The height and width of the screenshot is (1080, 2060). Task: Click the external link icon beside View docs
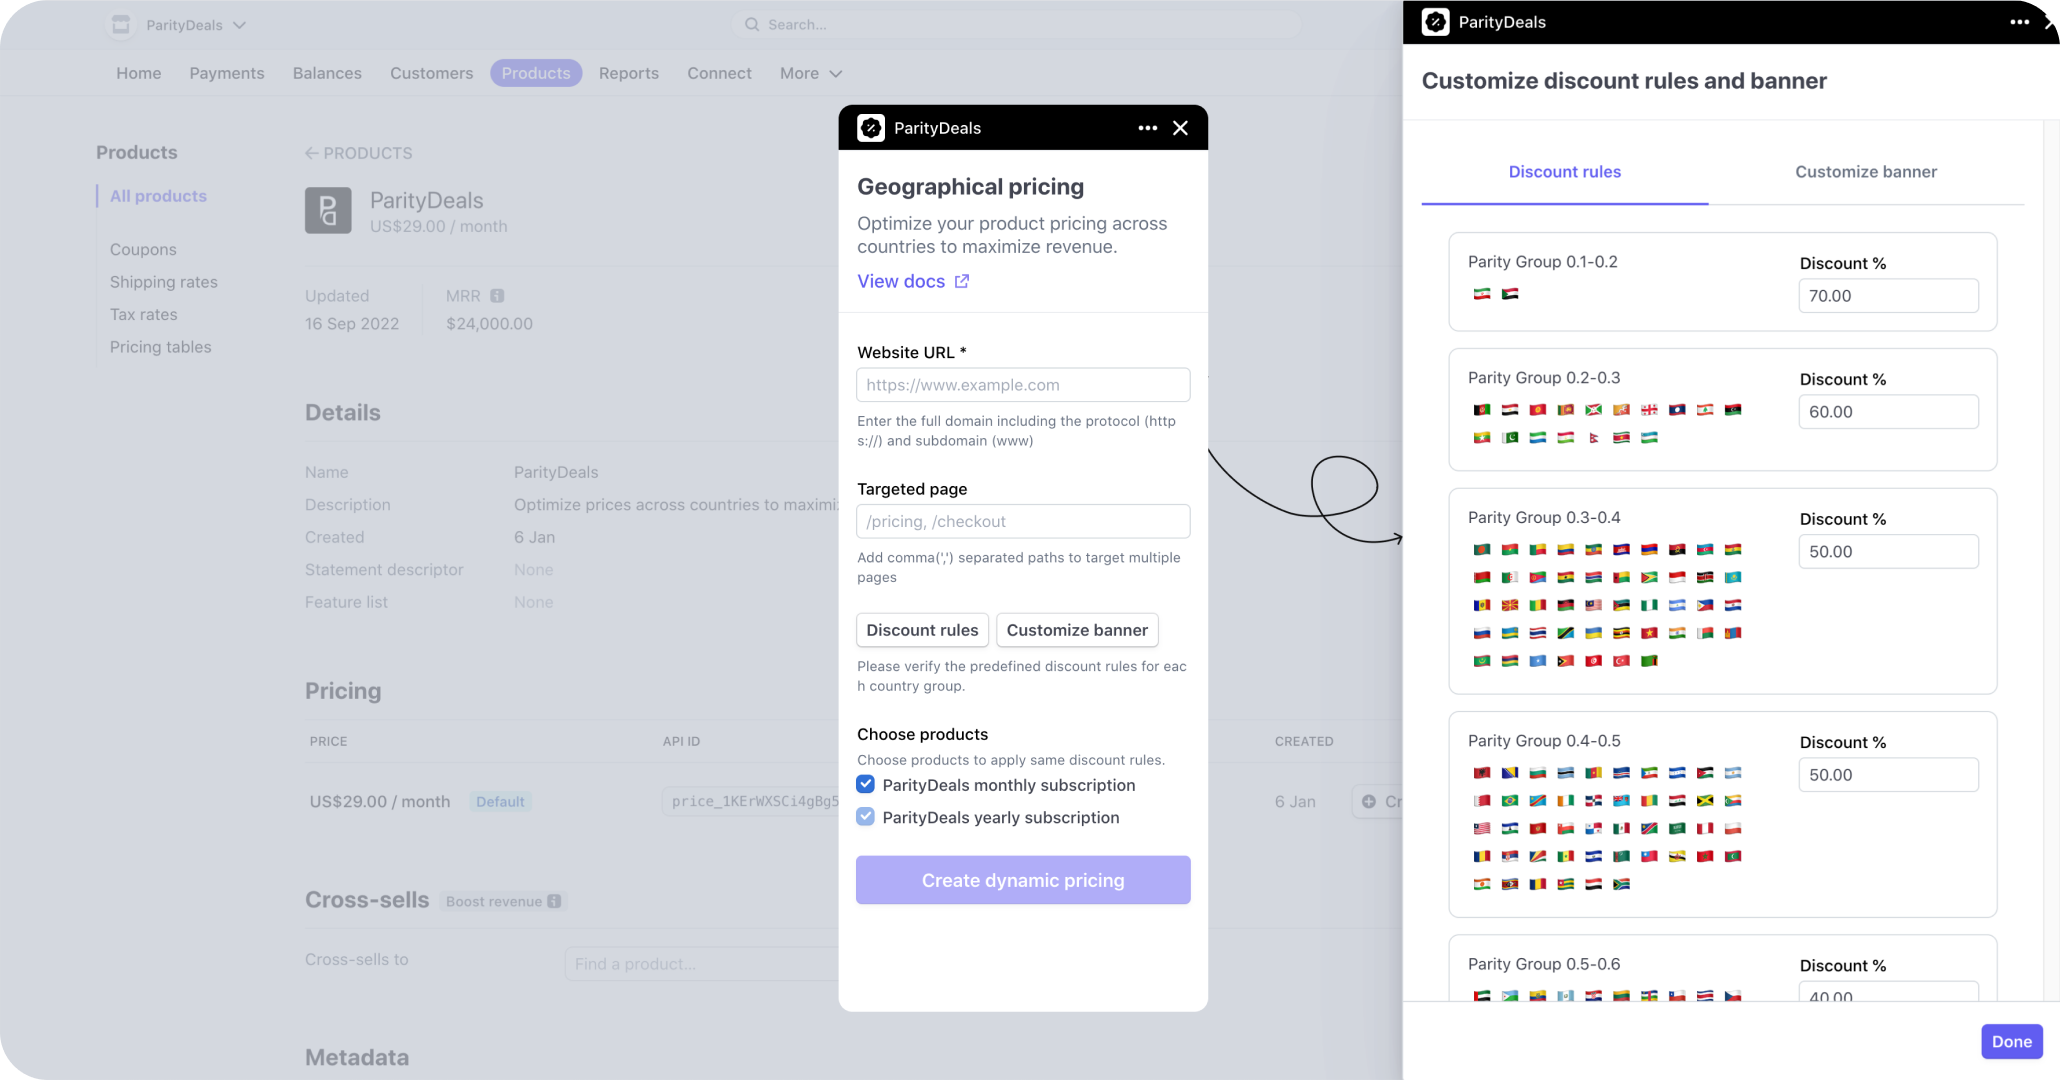(962, 281)
